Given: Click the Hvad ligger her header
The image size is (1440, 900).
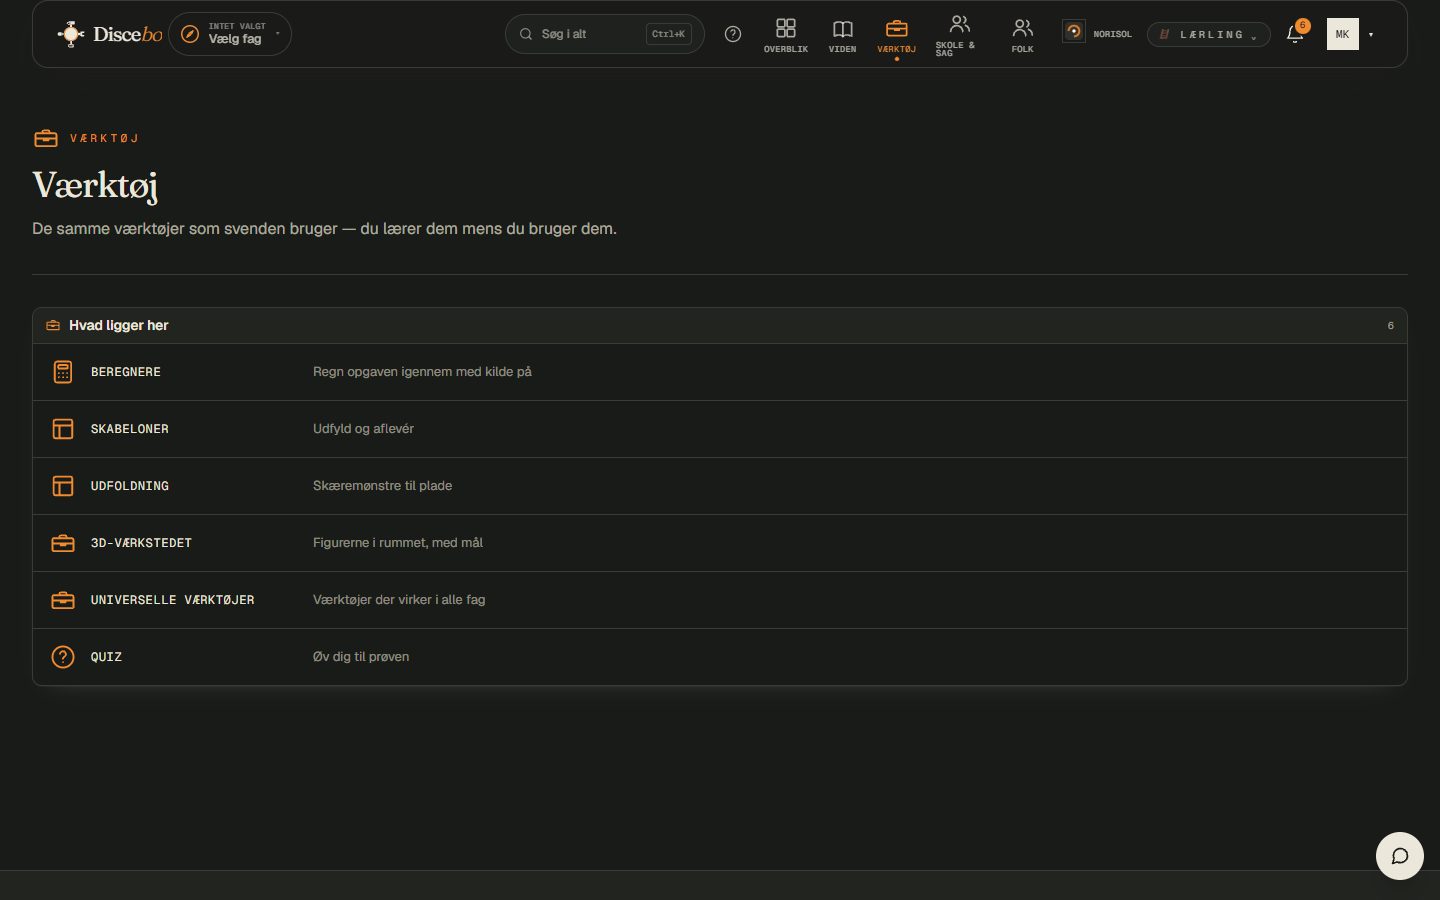Looking at the screenshot, I should [720, 326].
